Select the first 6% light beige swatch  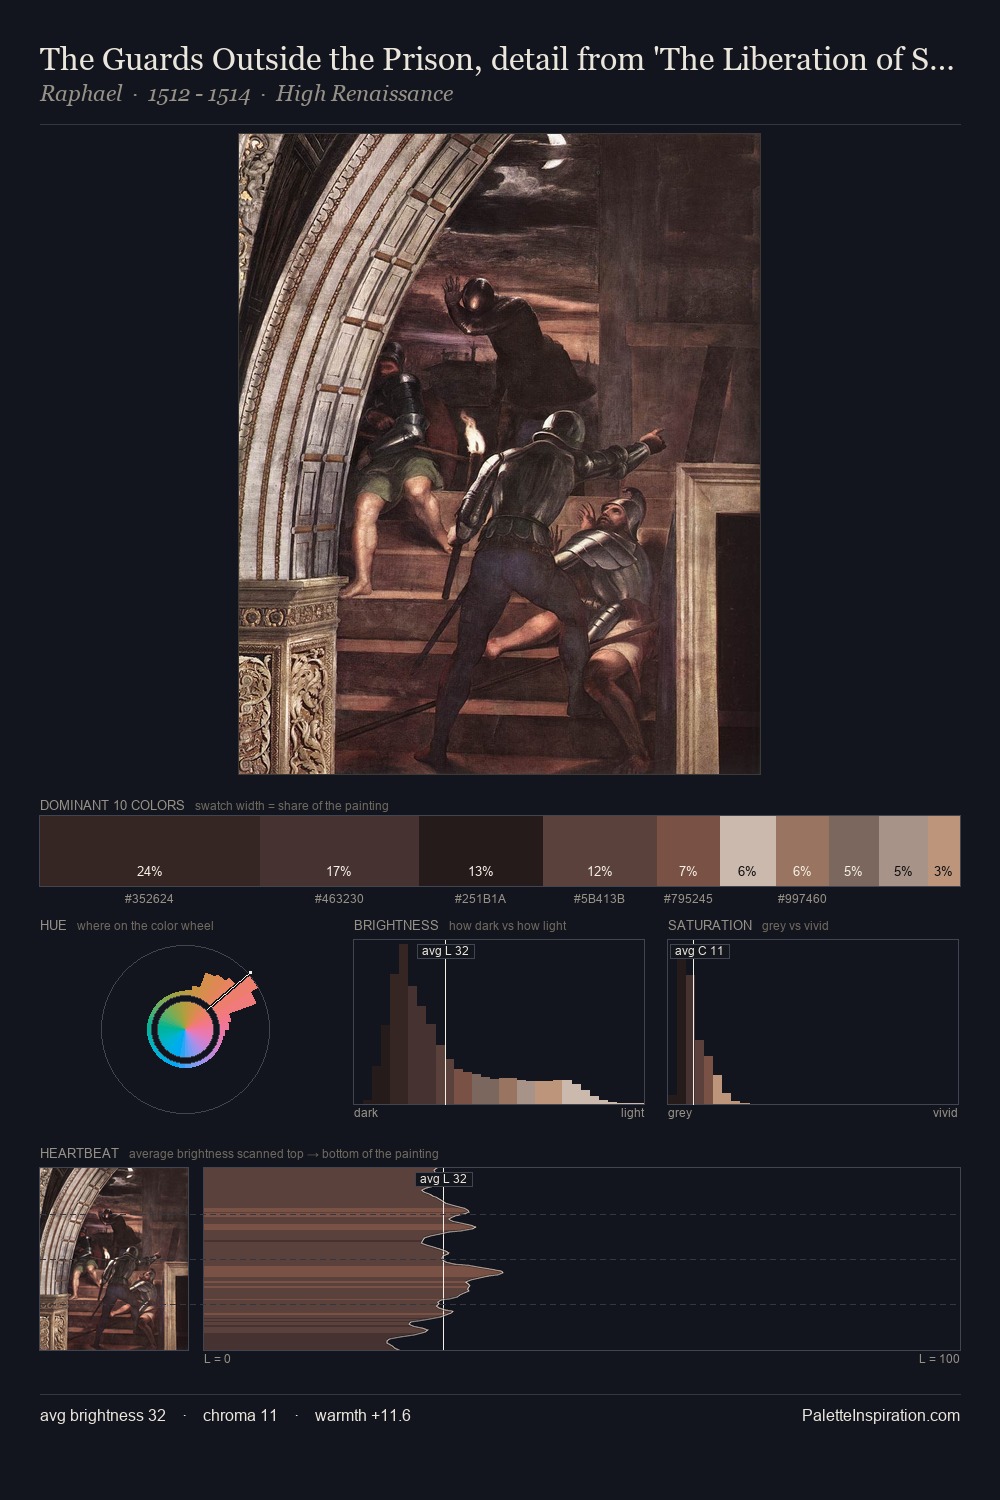point(748,851)
